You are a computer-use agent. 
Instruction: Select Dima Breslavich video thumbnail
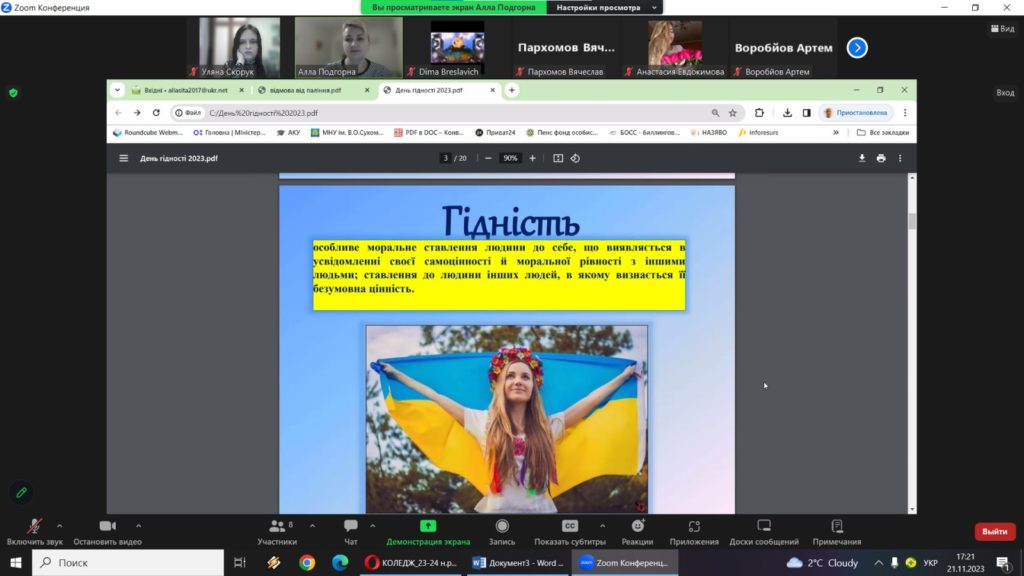tap(457, 47)
